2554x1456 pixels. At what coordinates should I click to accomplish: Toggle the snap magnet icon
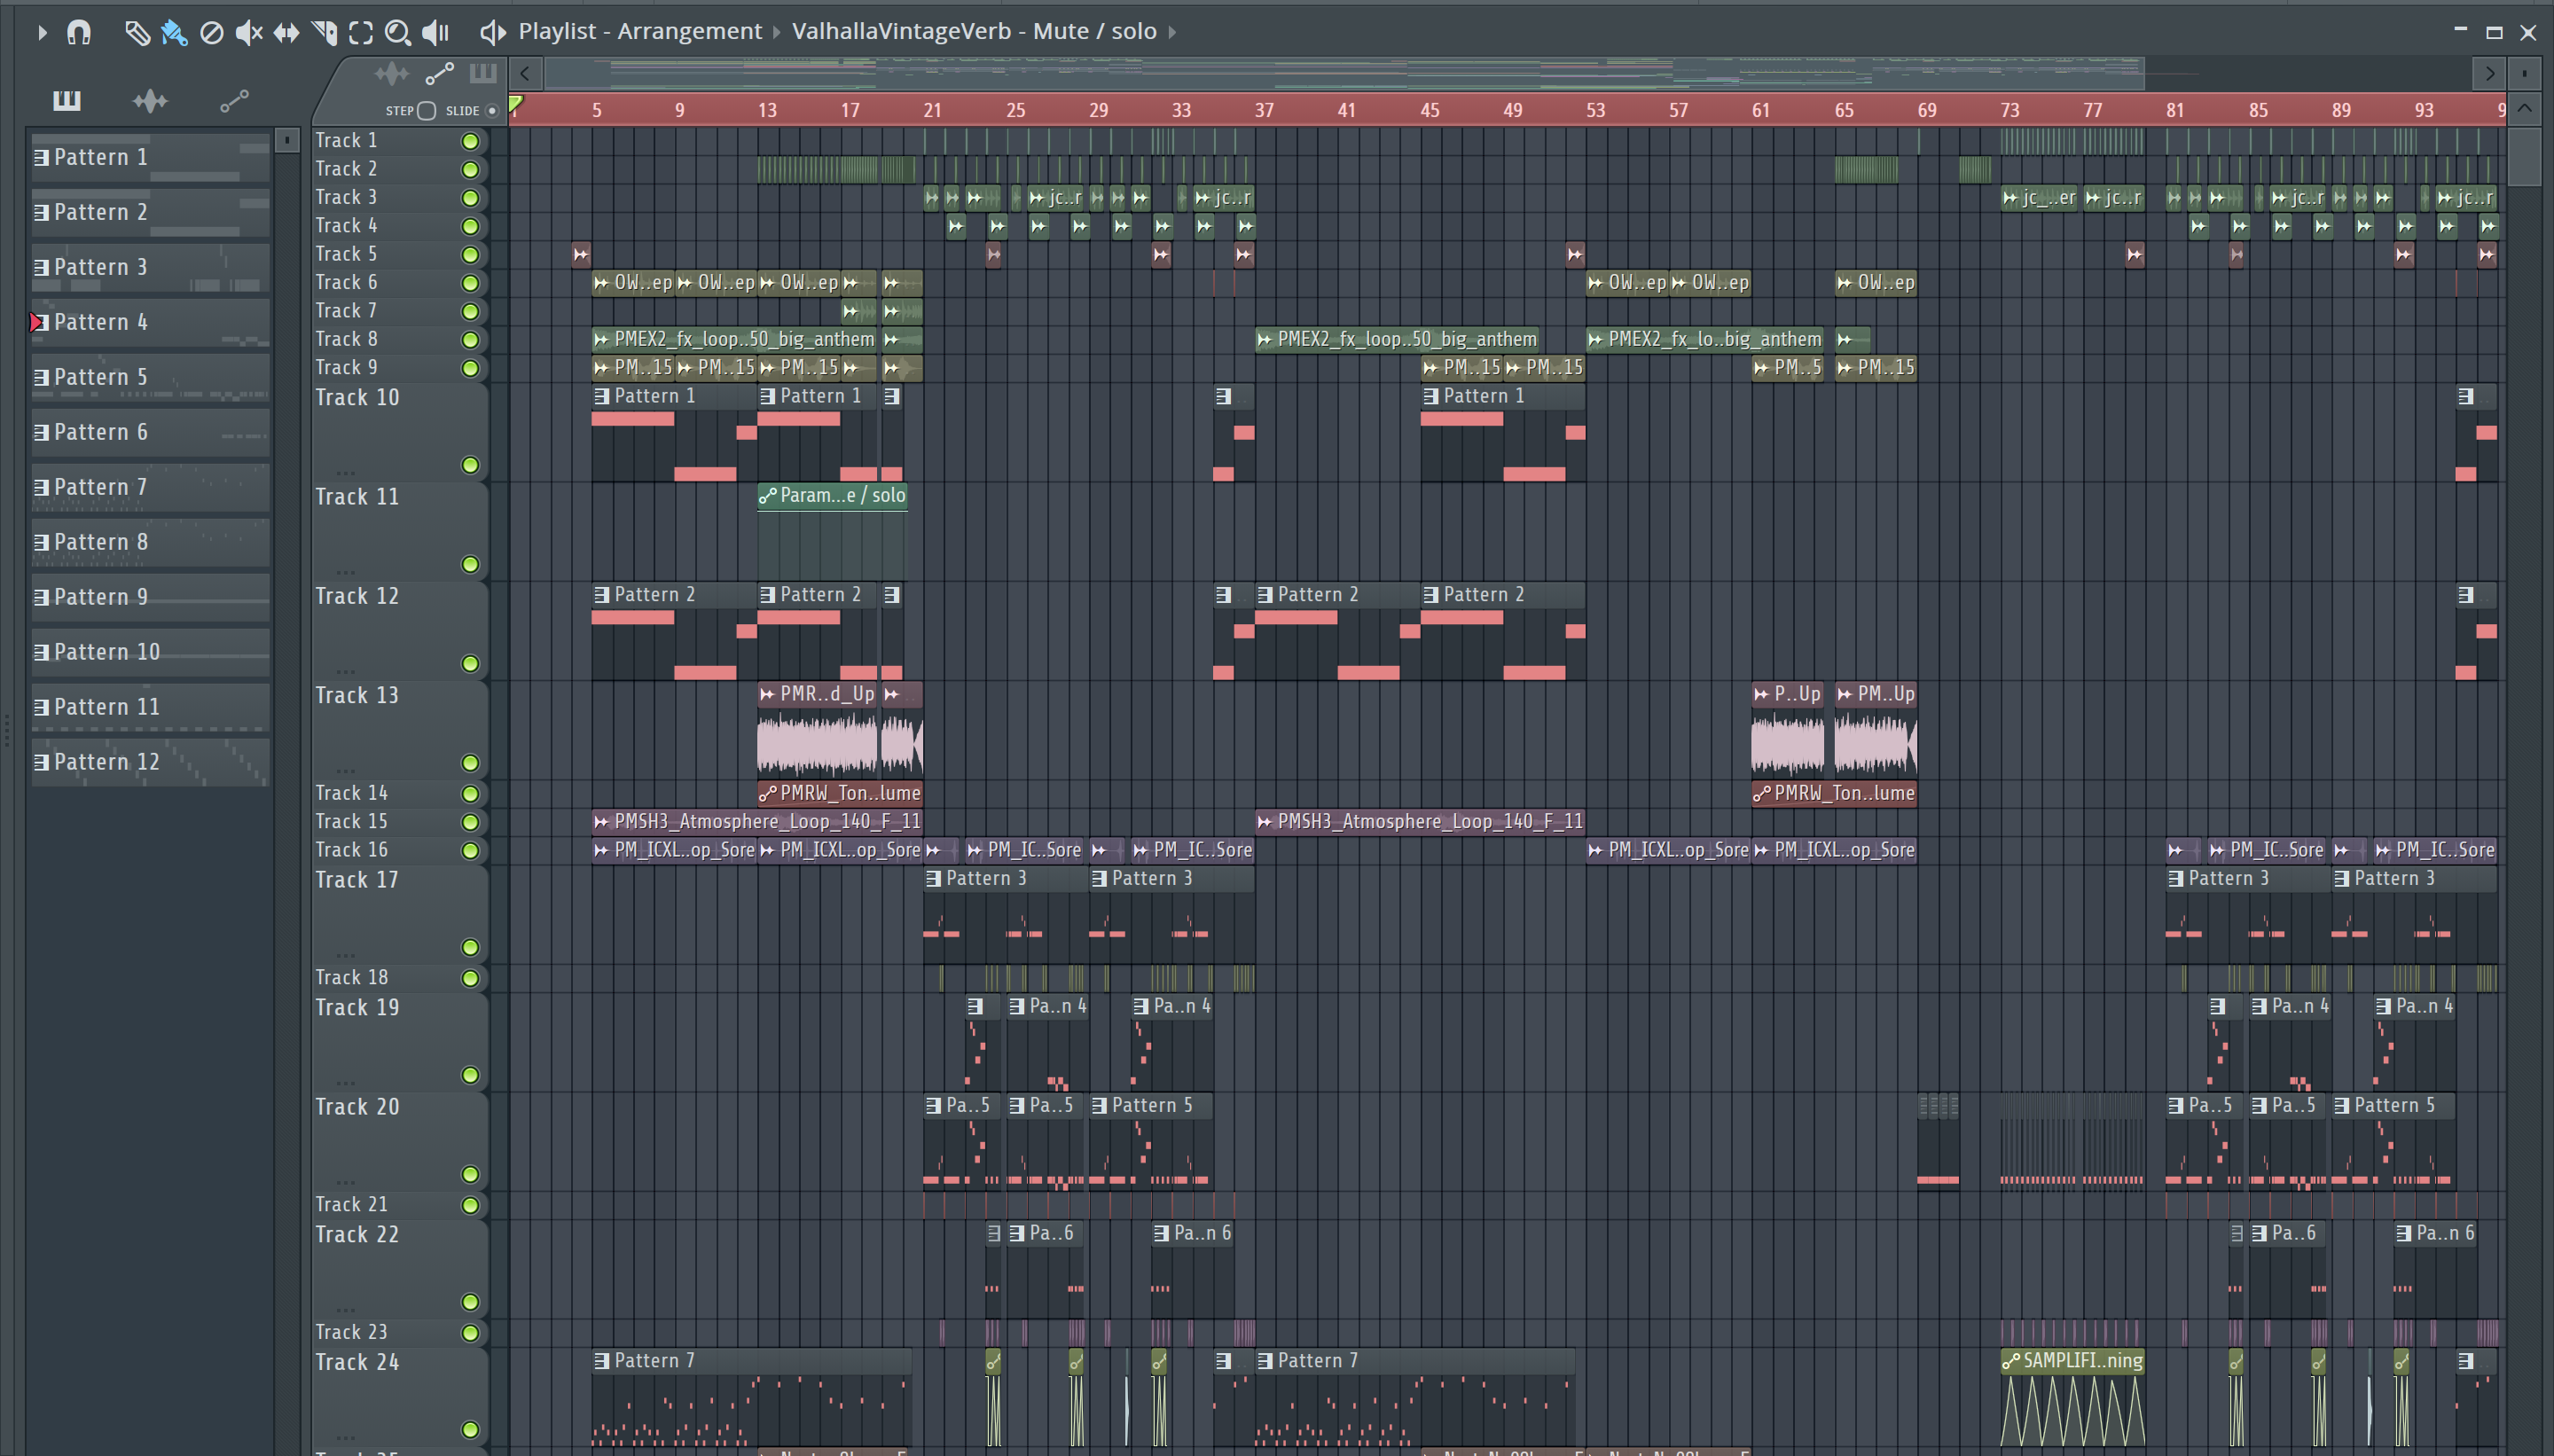click(79, 33)
